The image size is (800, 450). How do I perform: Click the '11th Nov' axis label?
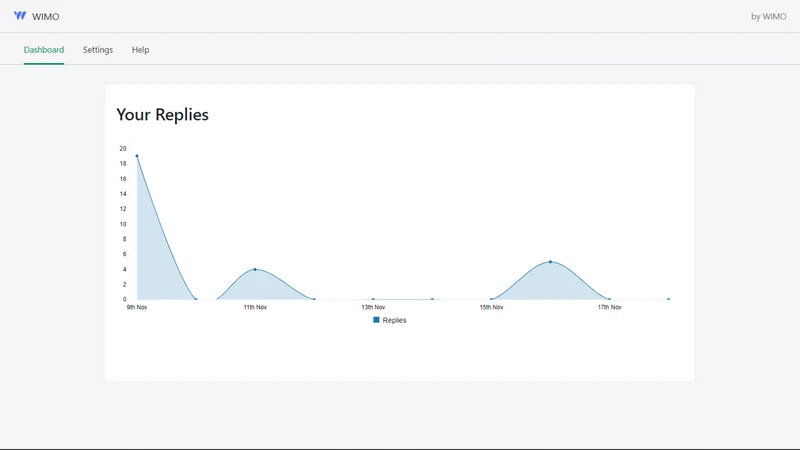click(255, 307)
